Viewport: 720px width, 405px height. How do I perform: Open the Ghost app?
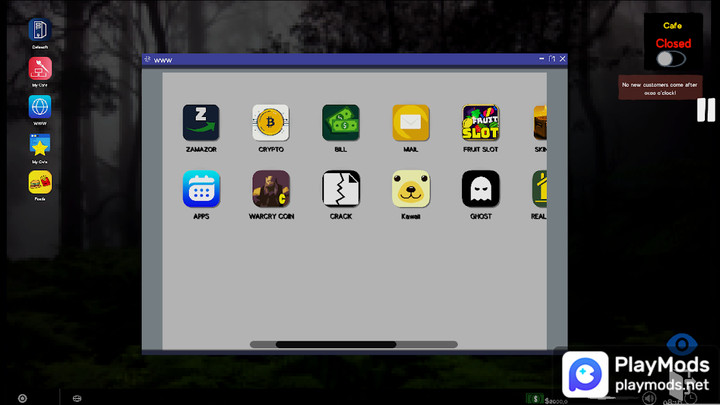tap(481, 189)
